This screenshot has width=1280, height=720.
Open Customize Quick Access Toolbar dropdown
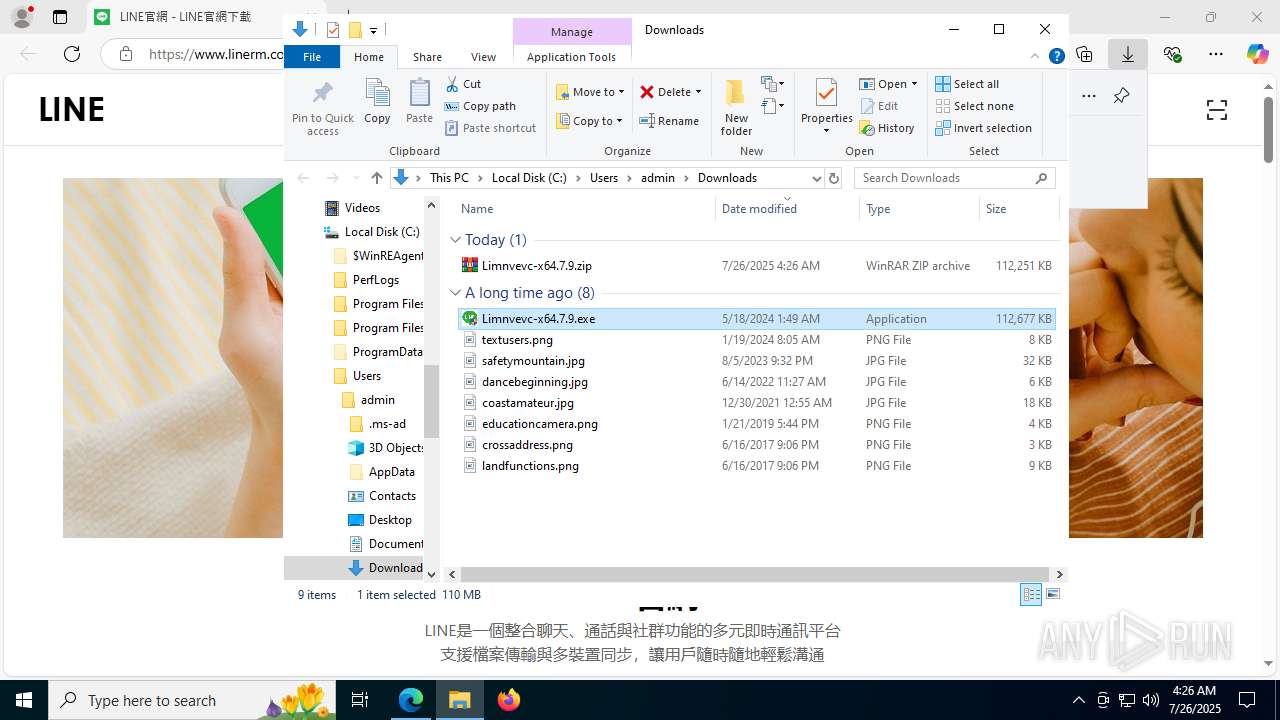373,30
